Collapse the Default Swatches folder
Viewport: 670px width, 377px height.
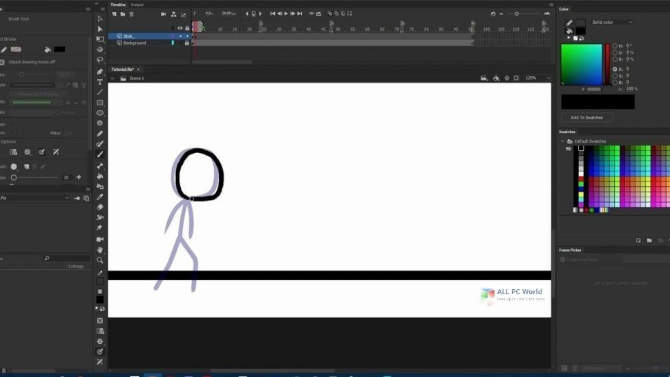563,141
